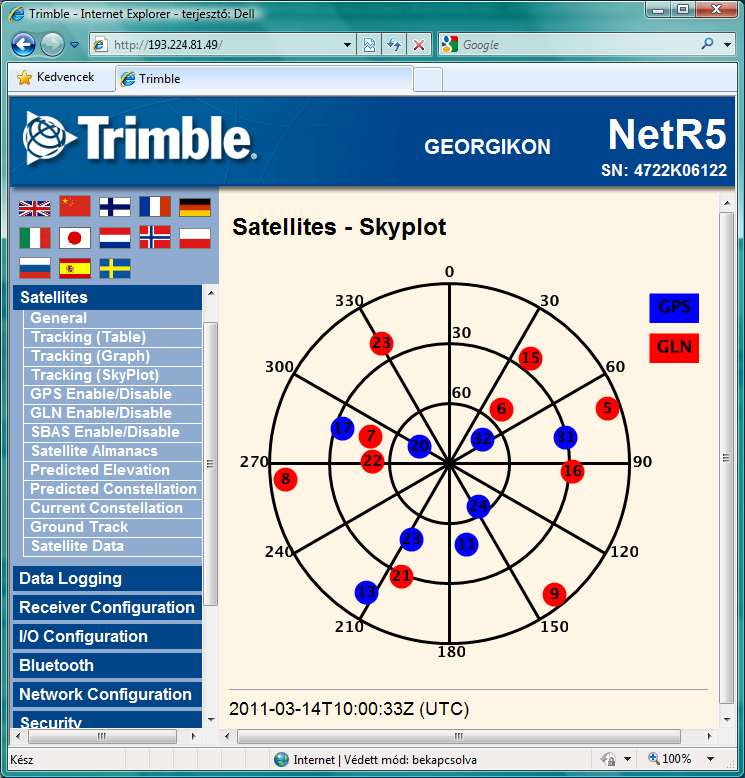Go back with the browser Back arrow
Image resolution: width=745 pixels, height=778 pixels.
(x=23, y=45)
